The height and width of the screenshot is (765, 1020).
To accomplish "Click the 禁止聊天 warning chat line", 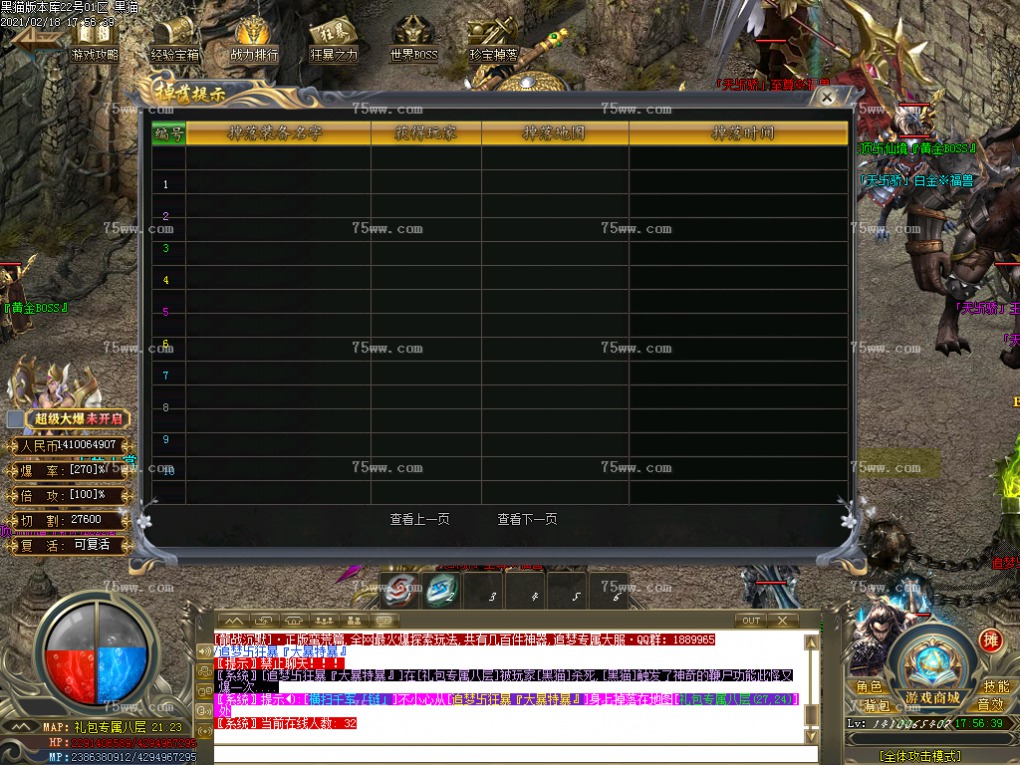I will point(280,664).
